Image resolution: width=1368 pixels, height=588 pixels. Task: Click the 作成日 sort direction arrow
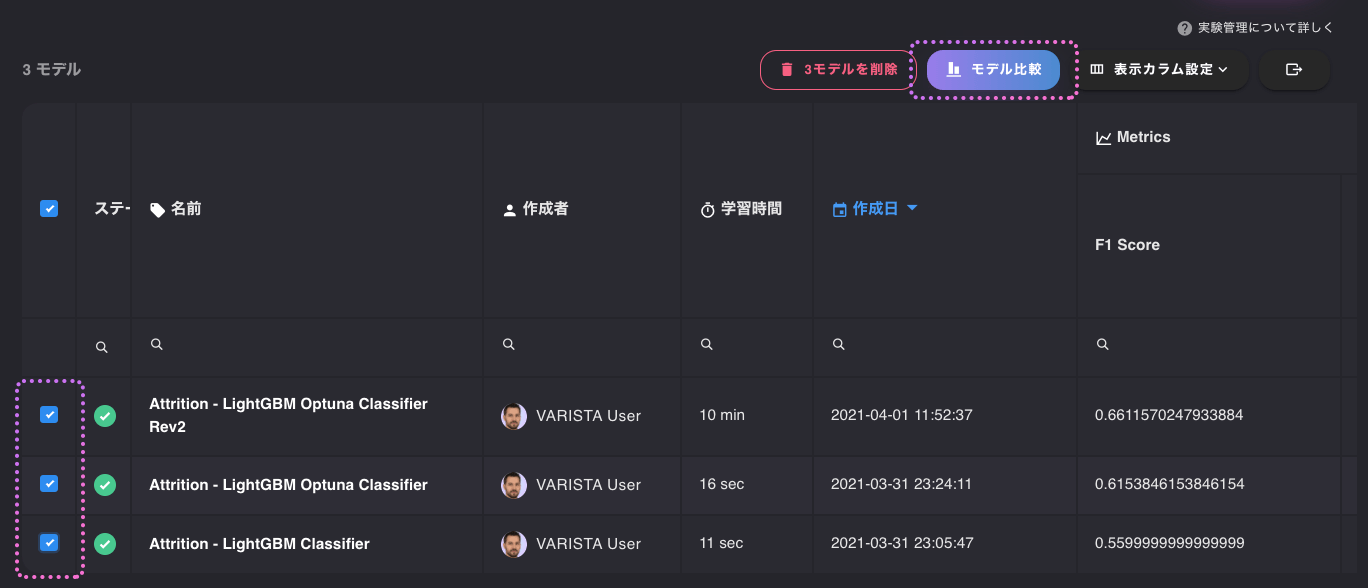(x=911, y=209)
